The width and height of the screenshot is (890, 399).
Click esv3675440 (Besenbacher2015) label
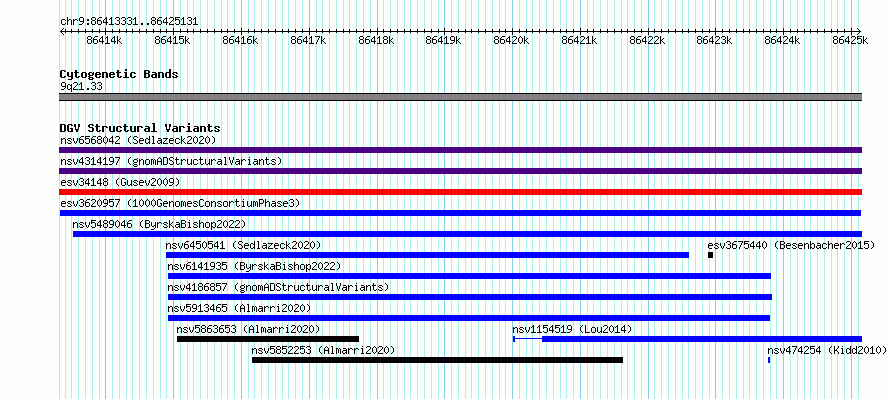791,245
